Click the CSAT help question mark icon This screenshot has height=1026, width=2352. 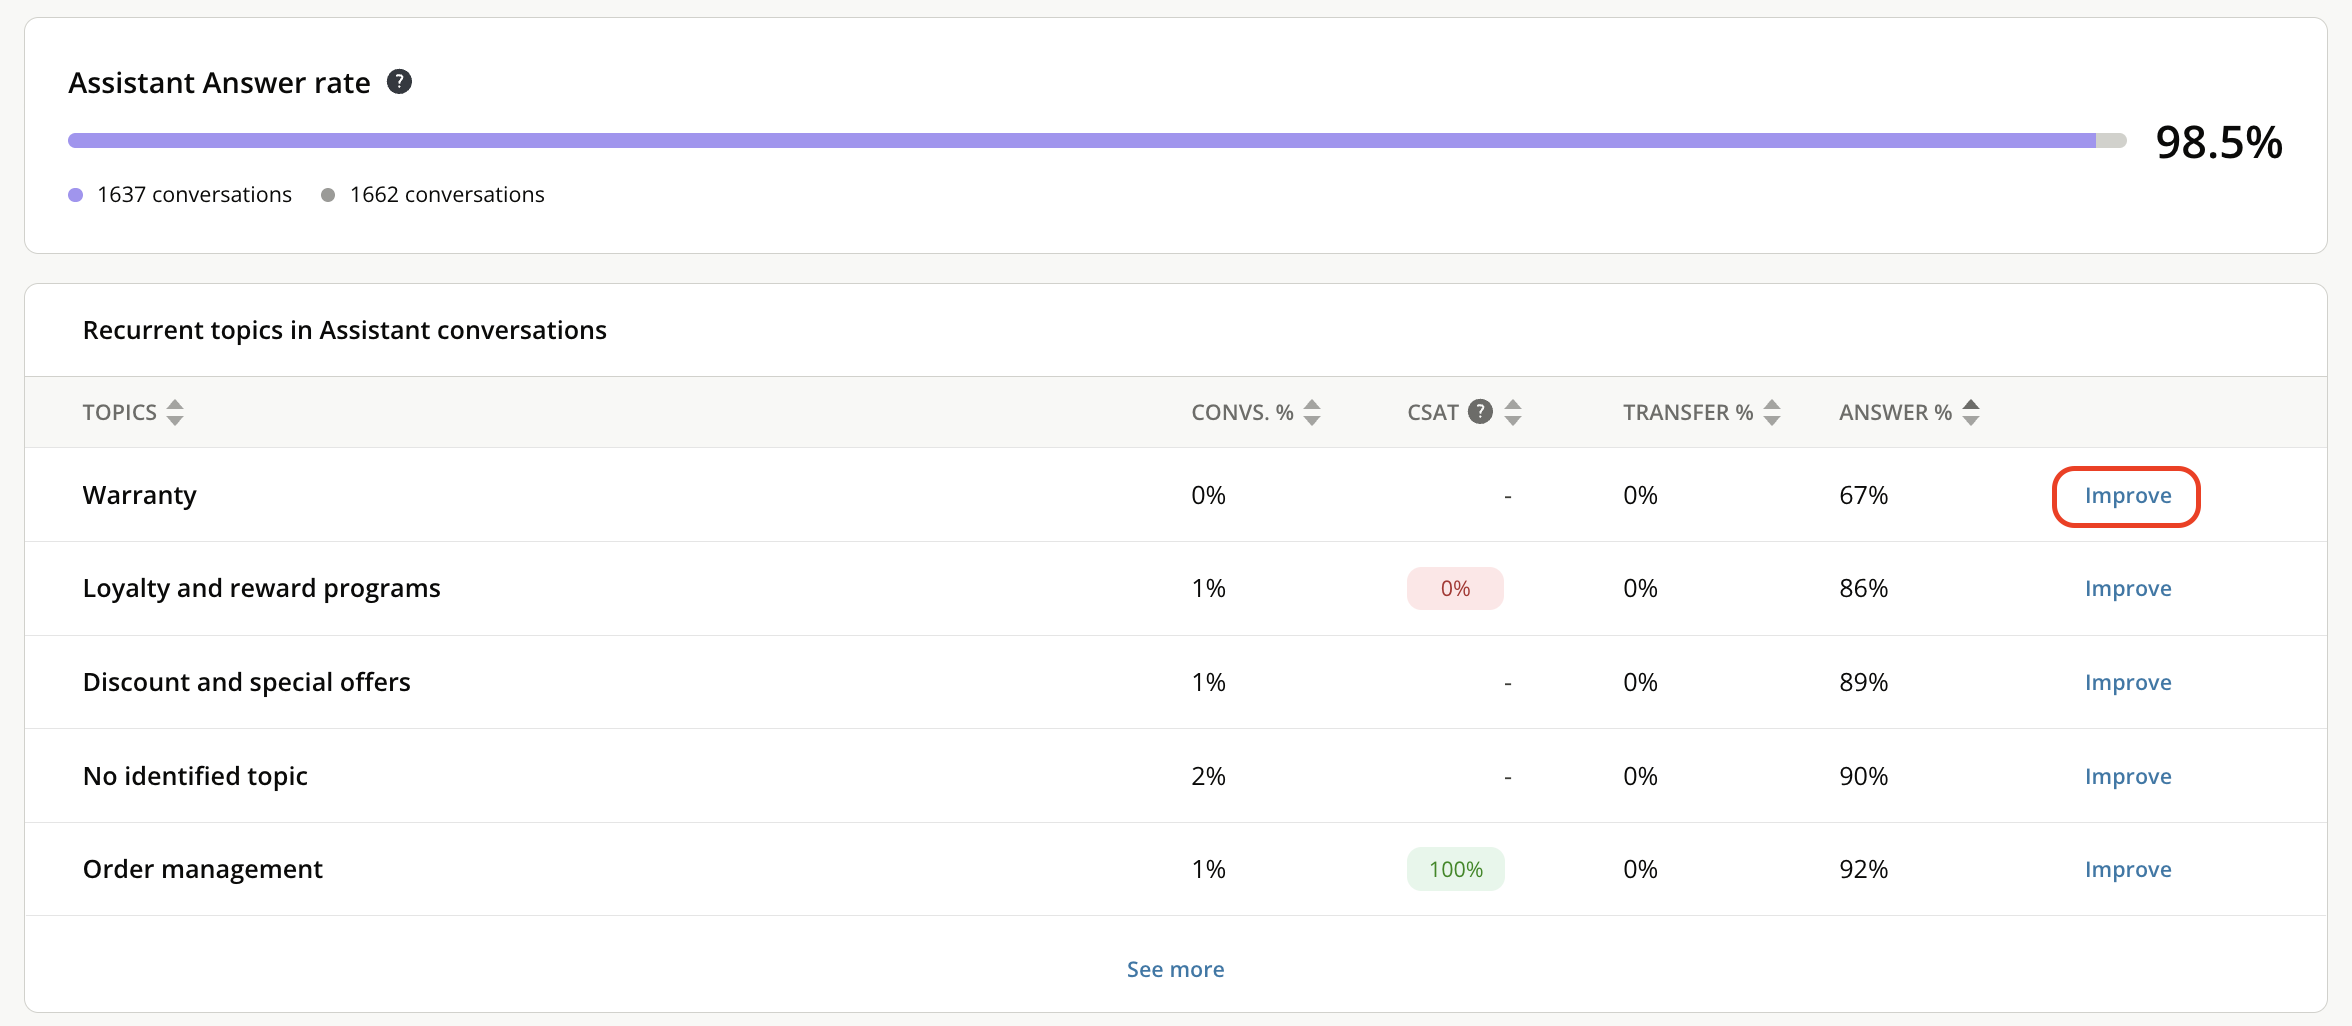pos(1480,411)
